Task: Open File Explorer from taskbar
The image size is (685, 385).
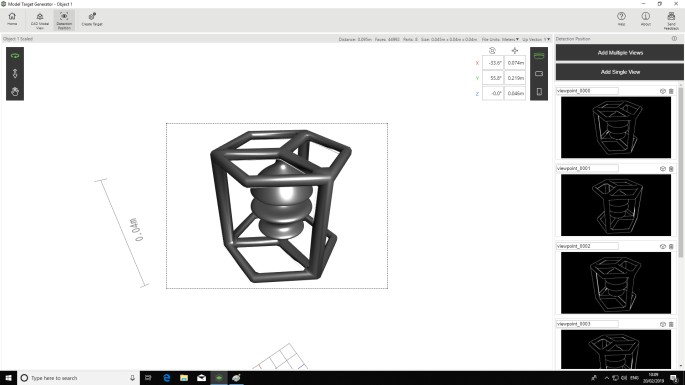Action: [184, 378]
